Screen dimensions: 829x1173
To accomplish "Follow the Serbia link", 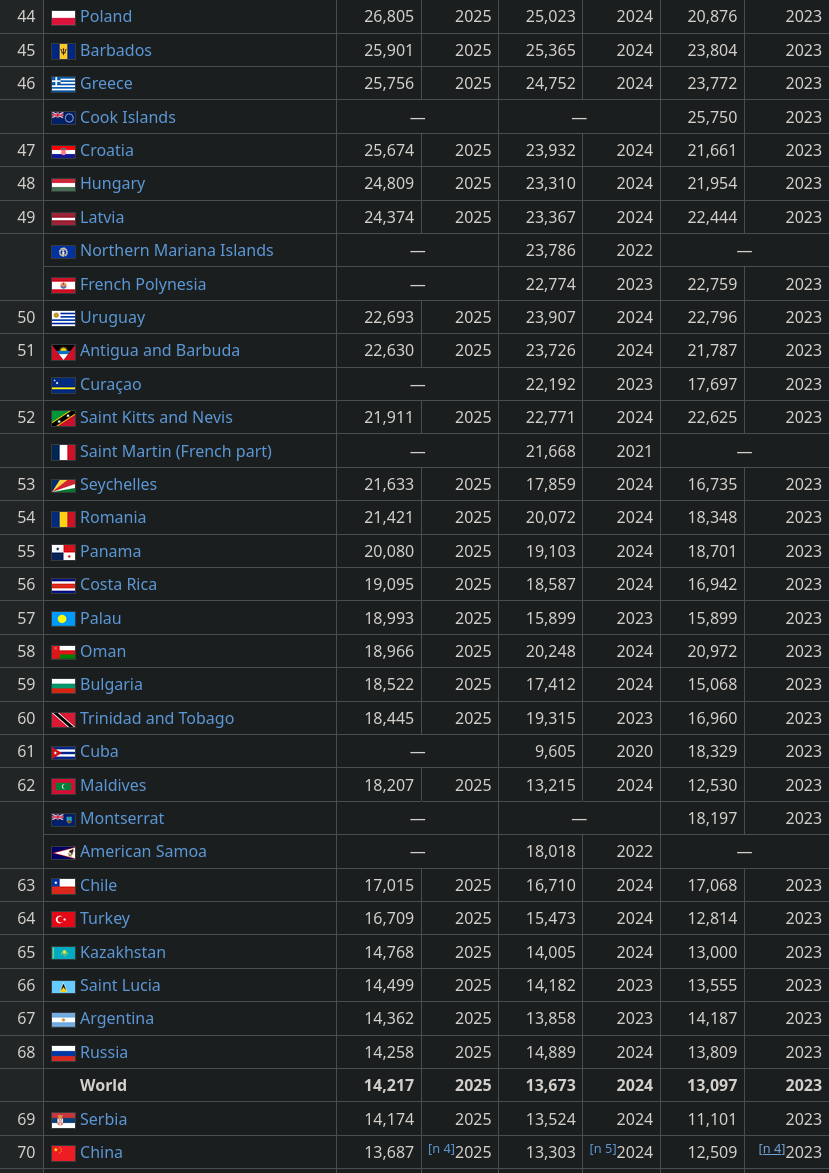I will click(x=103, y=1120).
